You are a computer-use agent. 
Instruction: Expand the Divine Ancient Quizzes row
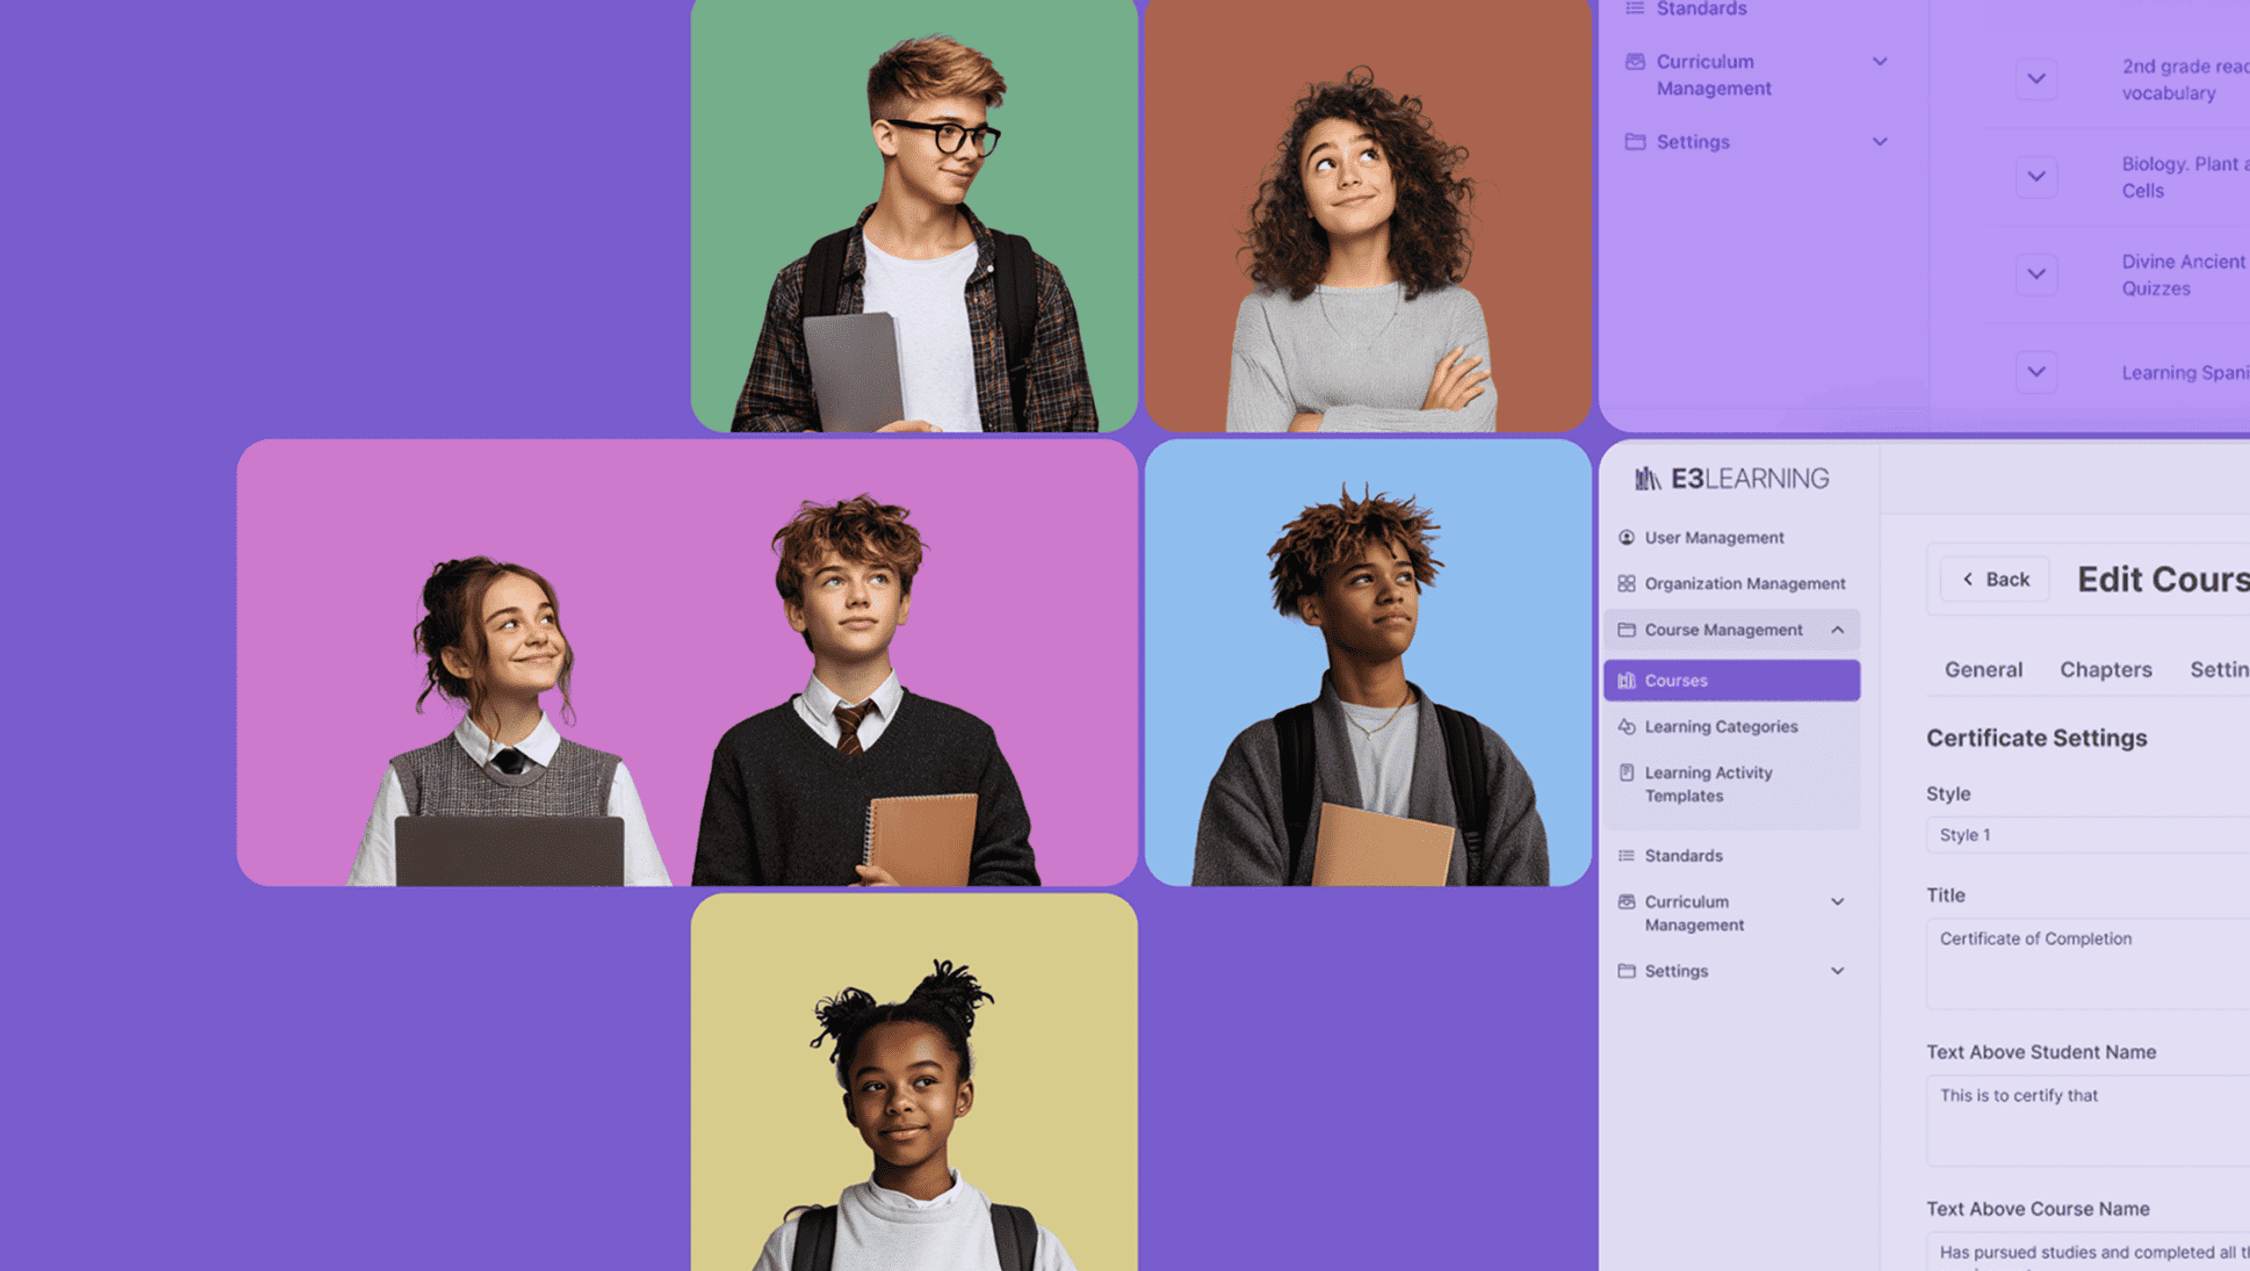(x=2036, y=274)
